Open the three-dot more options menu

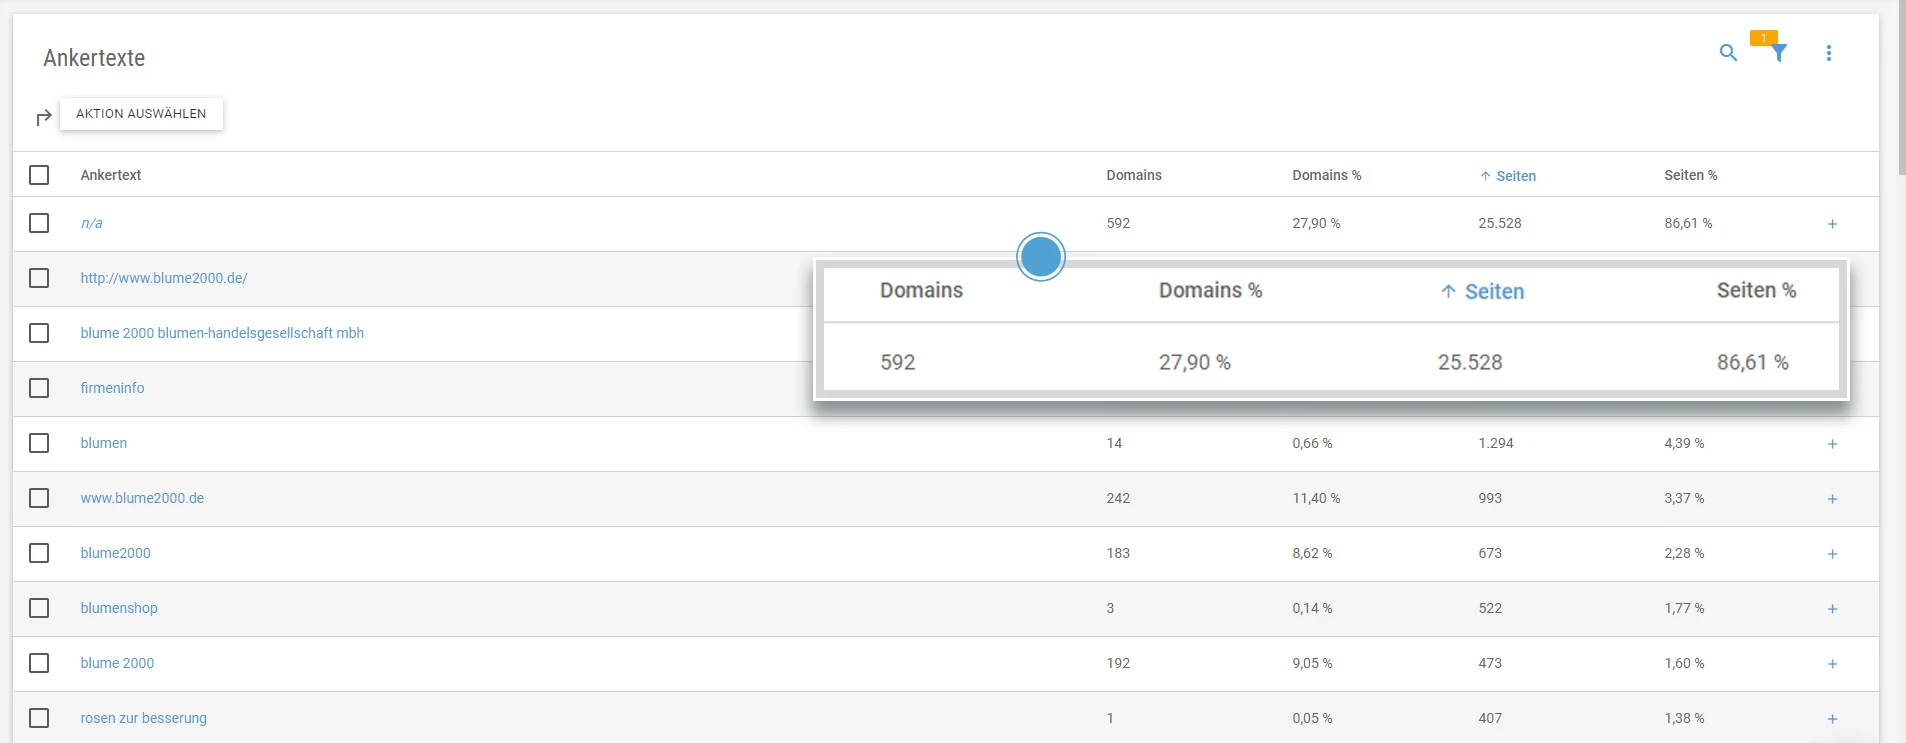click(x=1829, y=53)
